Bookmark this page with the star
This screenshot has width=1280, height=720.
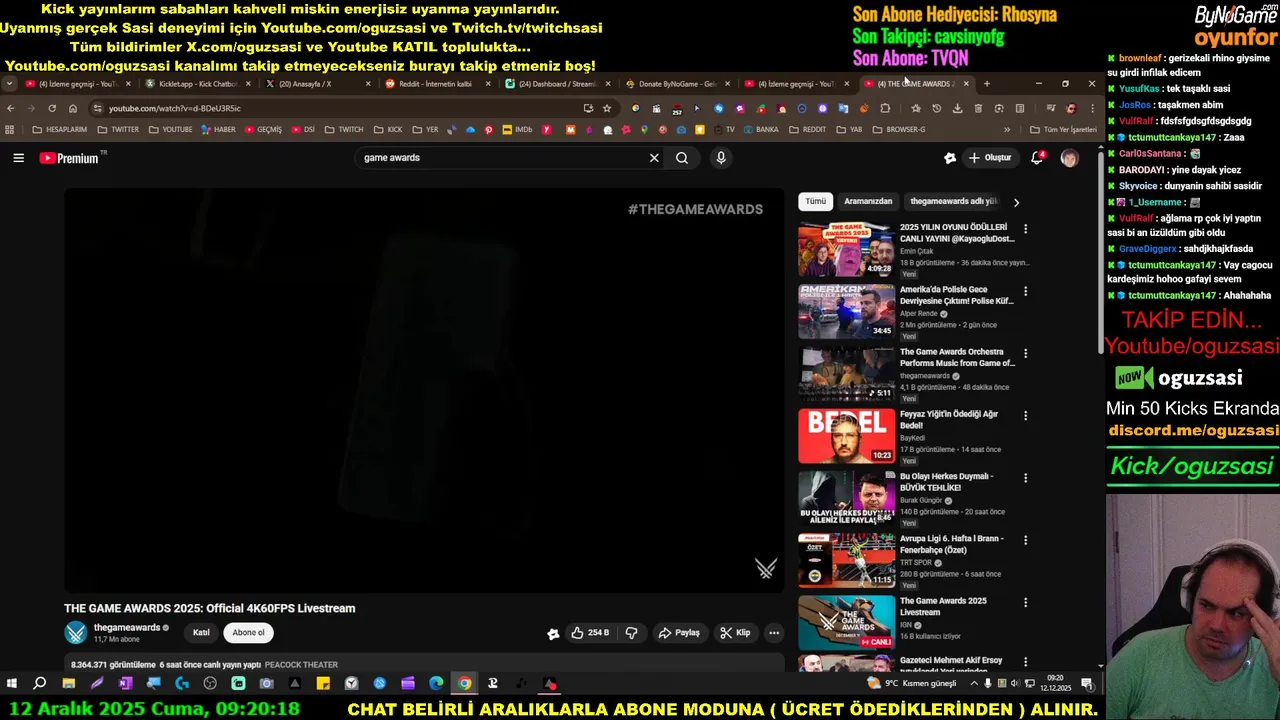[x=607, y=108]
